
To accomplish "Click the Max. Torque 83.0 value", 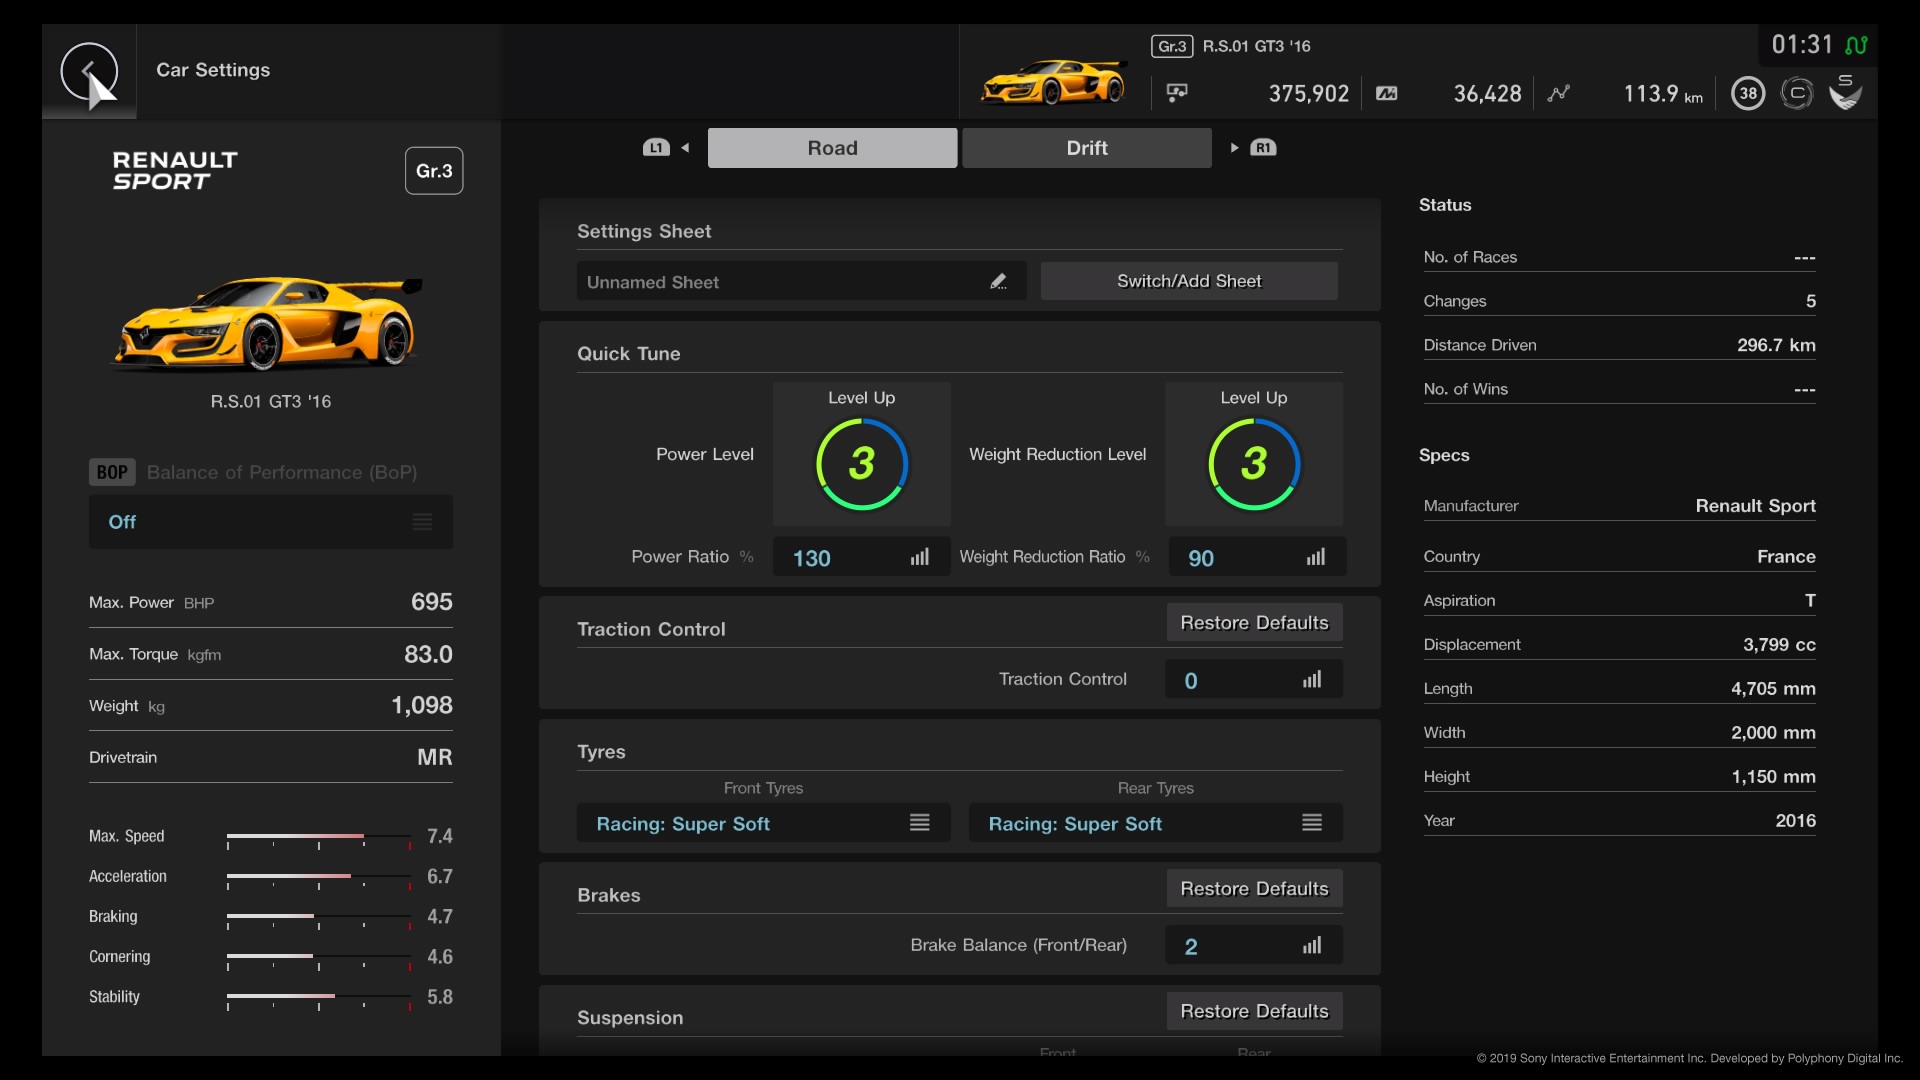I will tap(428, 654).
